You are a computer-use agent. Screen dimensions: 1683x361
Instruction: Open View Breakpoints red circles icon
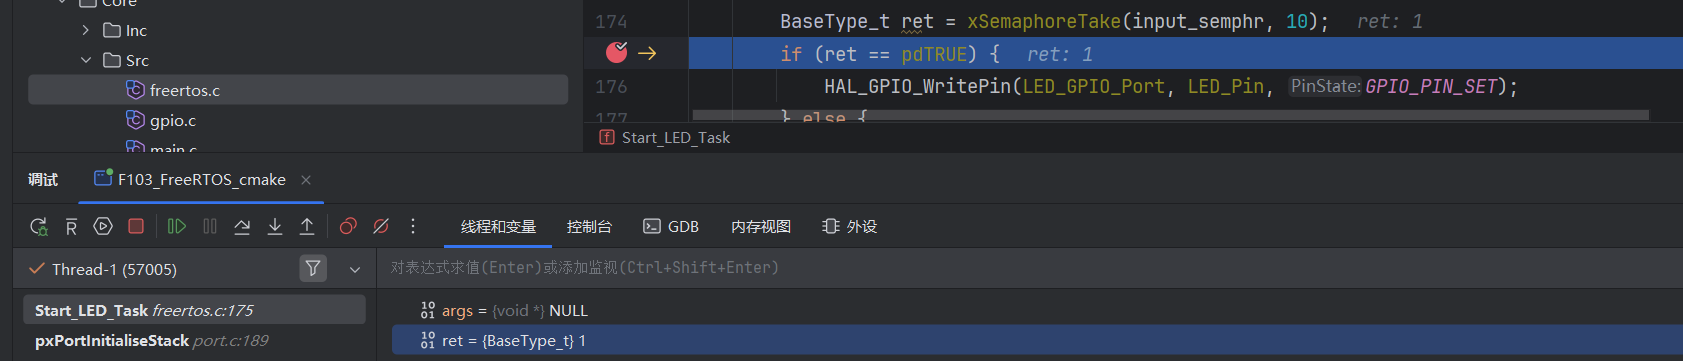tap(348, 227)
